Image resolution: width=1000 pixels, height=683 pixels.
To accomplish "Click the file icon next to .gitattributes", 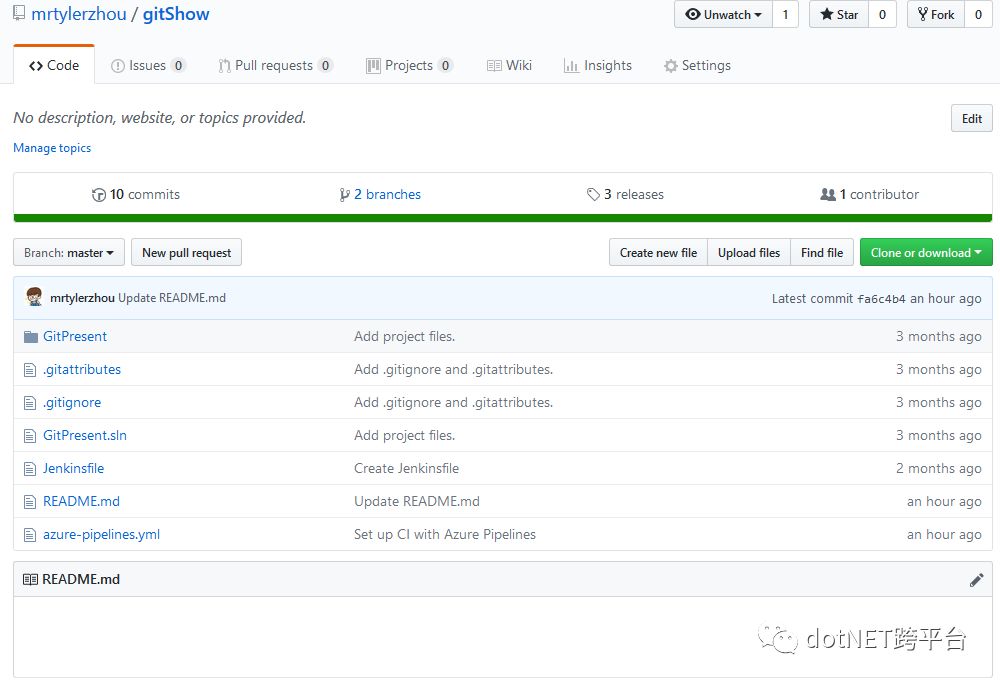I will (x=30, y=370).
